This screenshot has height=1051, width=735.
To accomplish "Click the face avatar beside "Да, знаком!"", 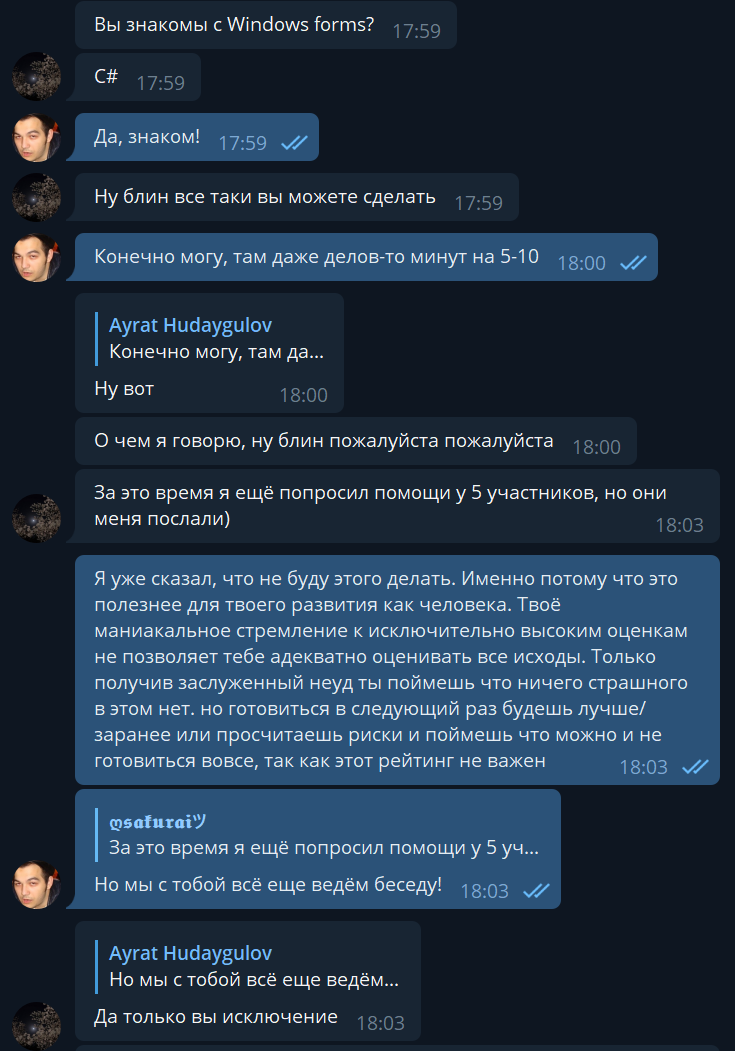I will click(x=37, y=137).
